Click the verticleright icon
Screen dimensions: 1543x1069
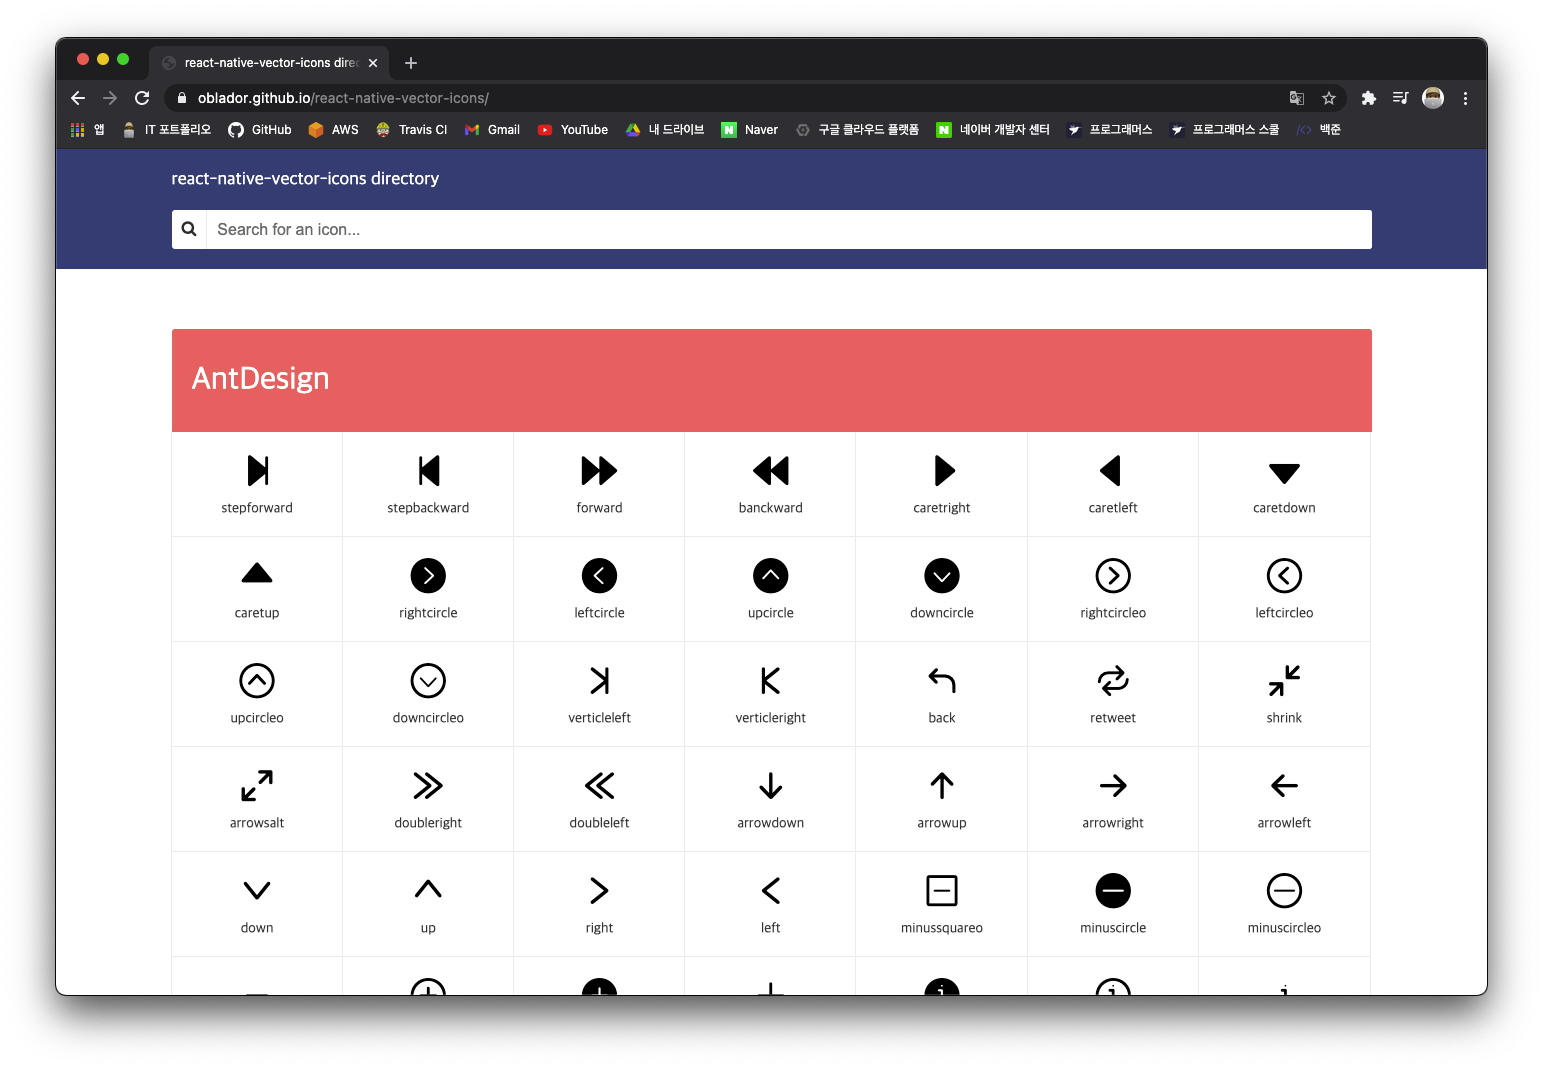(770, 680)
